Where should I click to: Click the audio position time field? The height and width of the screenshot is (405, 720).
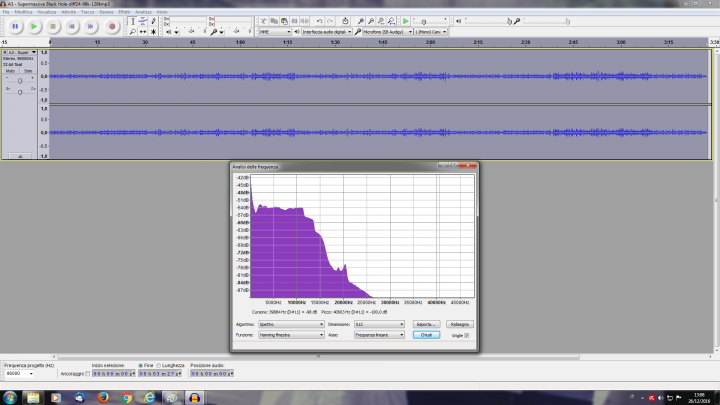pos(212,374)
